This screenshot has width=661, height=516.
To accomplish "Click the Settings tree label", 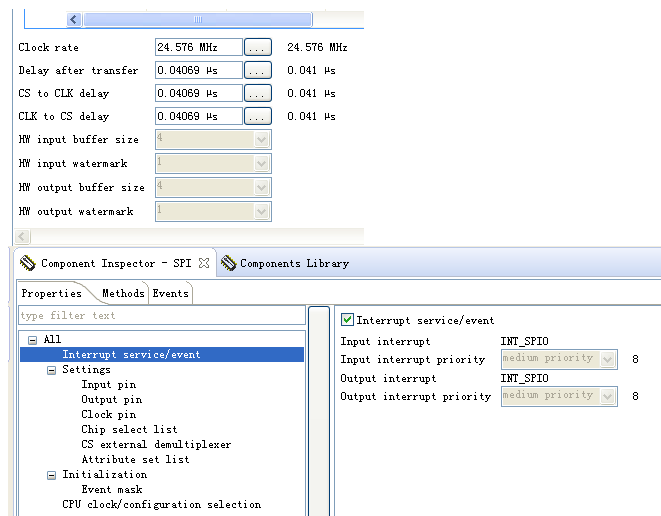I will tap(86, 370).
